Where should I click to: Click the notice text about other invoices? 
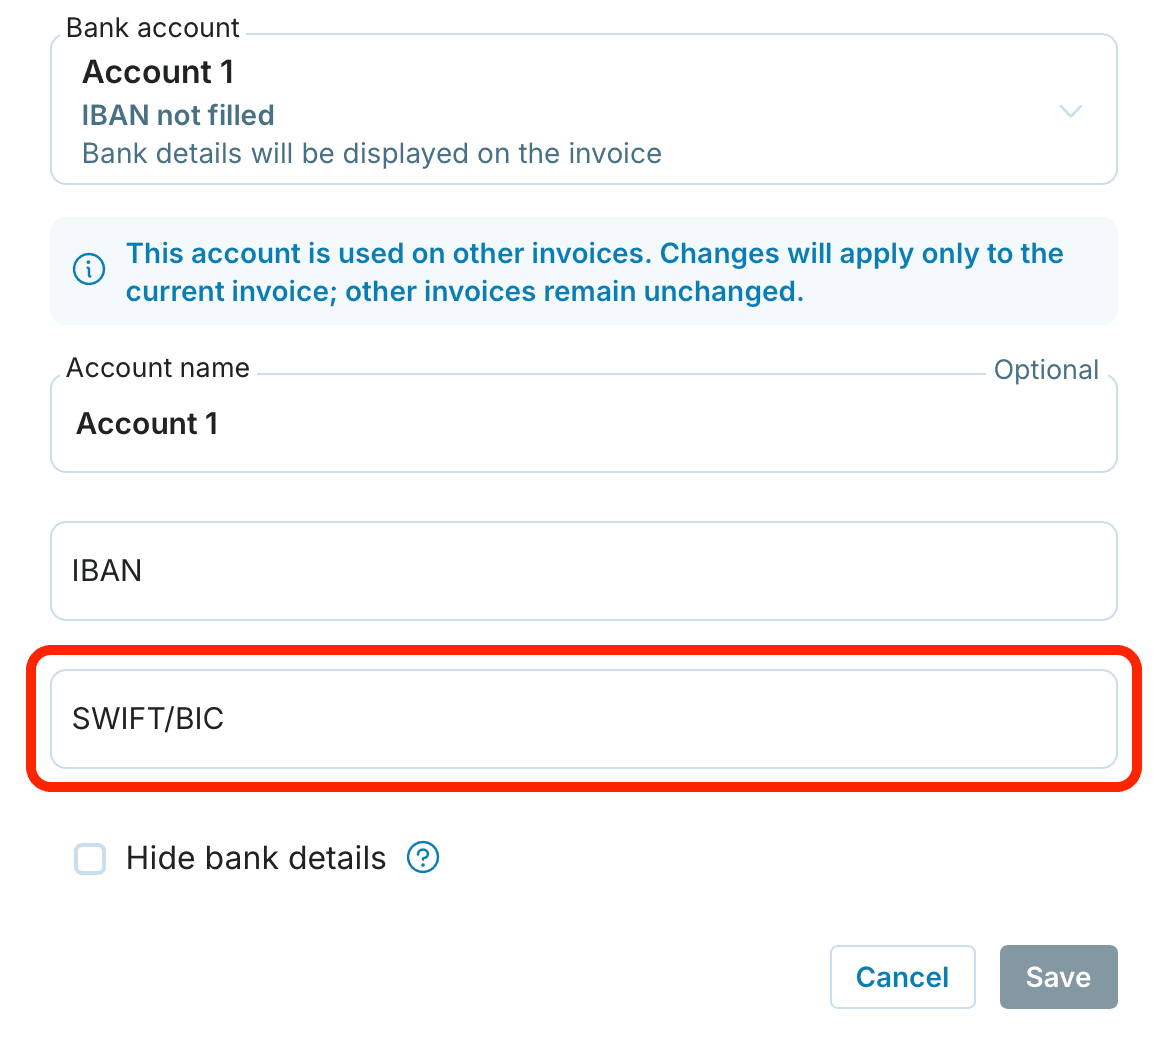tap(594, 273)
